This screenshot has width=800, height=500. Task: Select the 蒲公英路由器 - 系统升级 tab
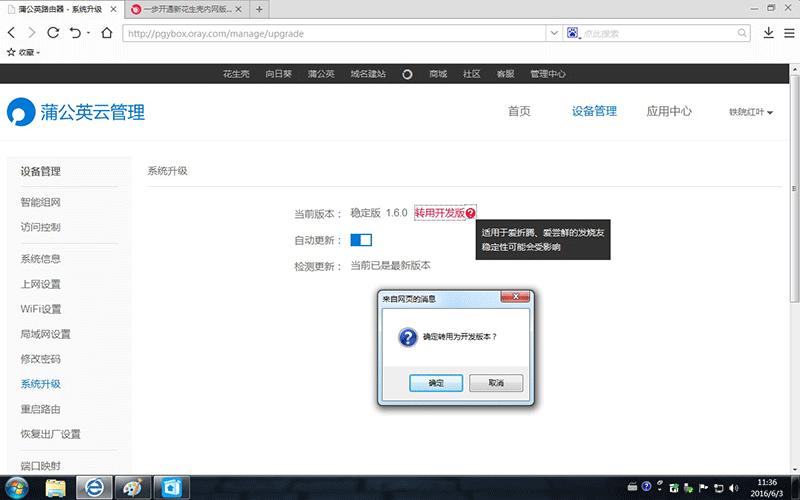tap(60, 9)
